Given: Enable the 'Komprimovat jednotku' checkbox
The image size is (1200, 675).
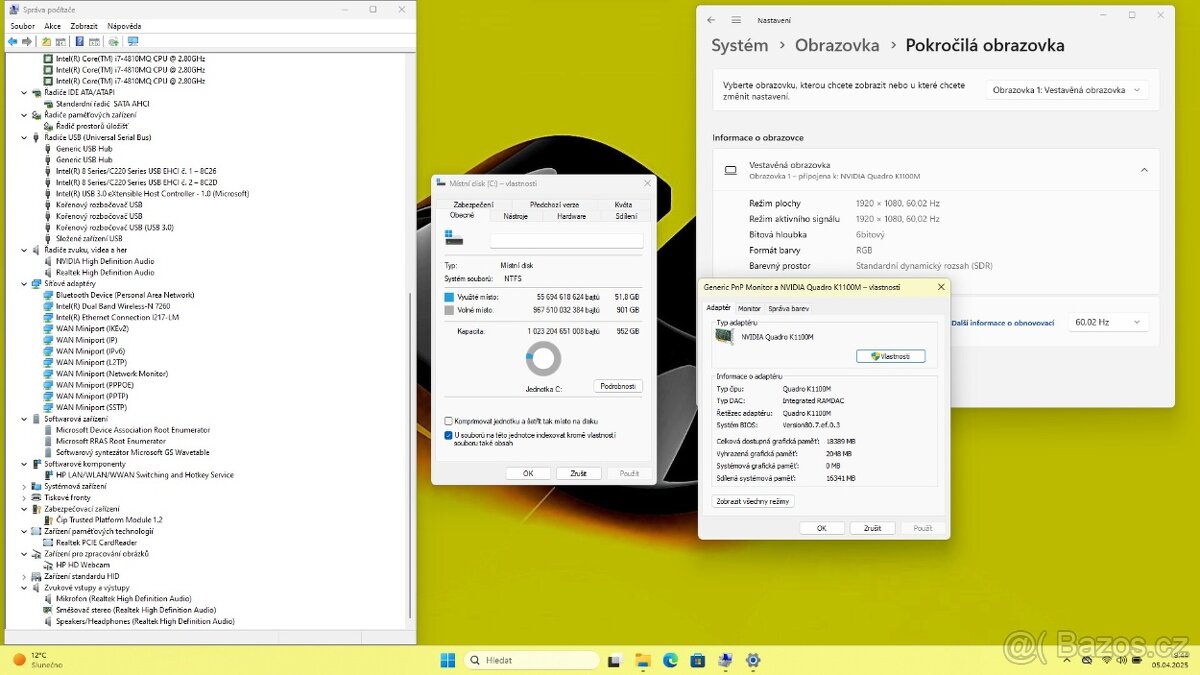Looking at the screenshot, I should click(449, 421).
